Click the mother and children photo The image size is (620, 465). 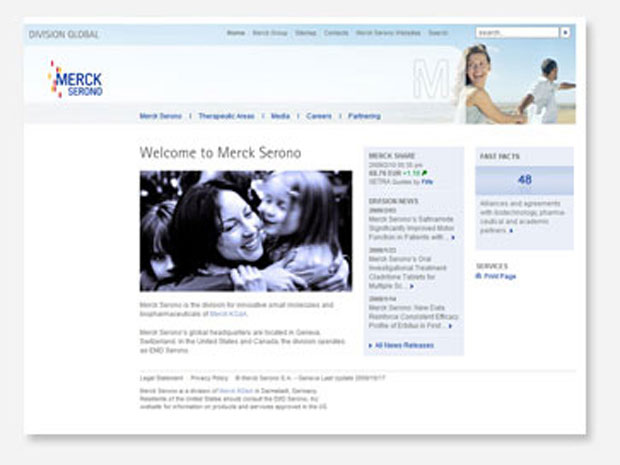point(245,230)
